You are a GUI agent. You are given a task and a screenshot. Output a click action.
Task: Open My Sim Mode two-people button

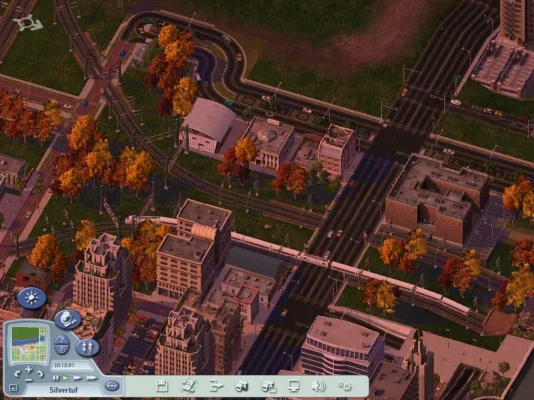coord(88,347)
